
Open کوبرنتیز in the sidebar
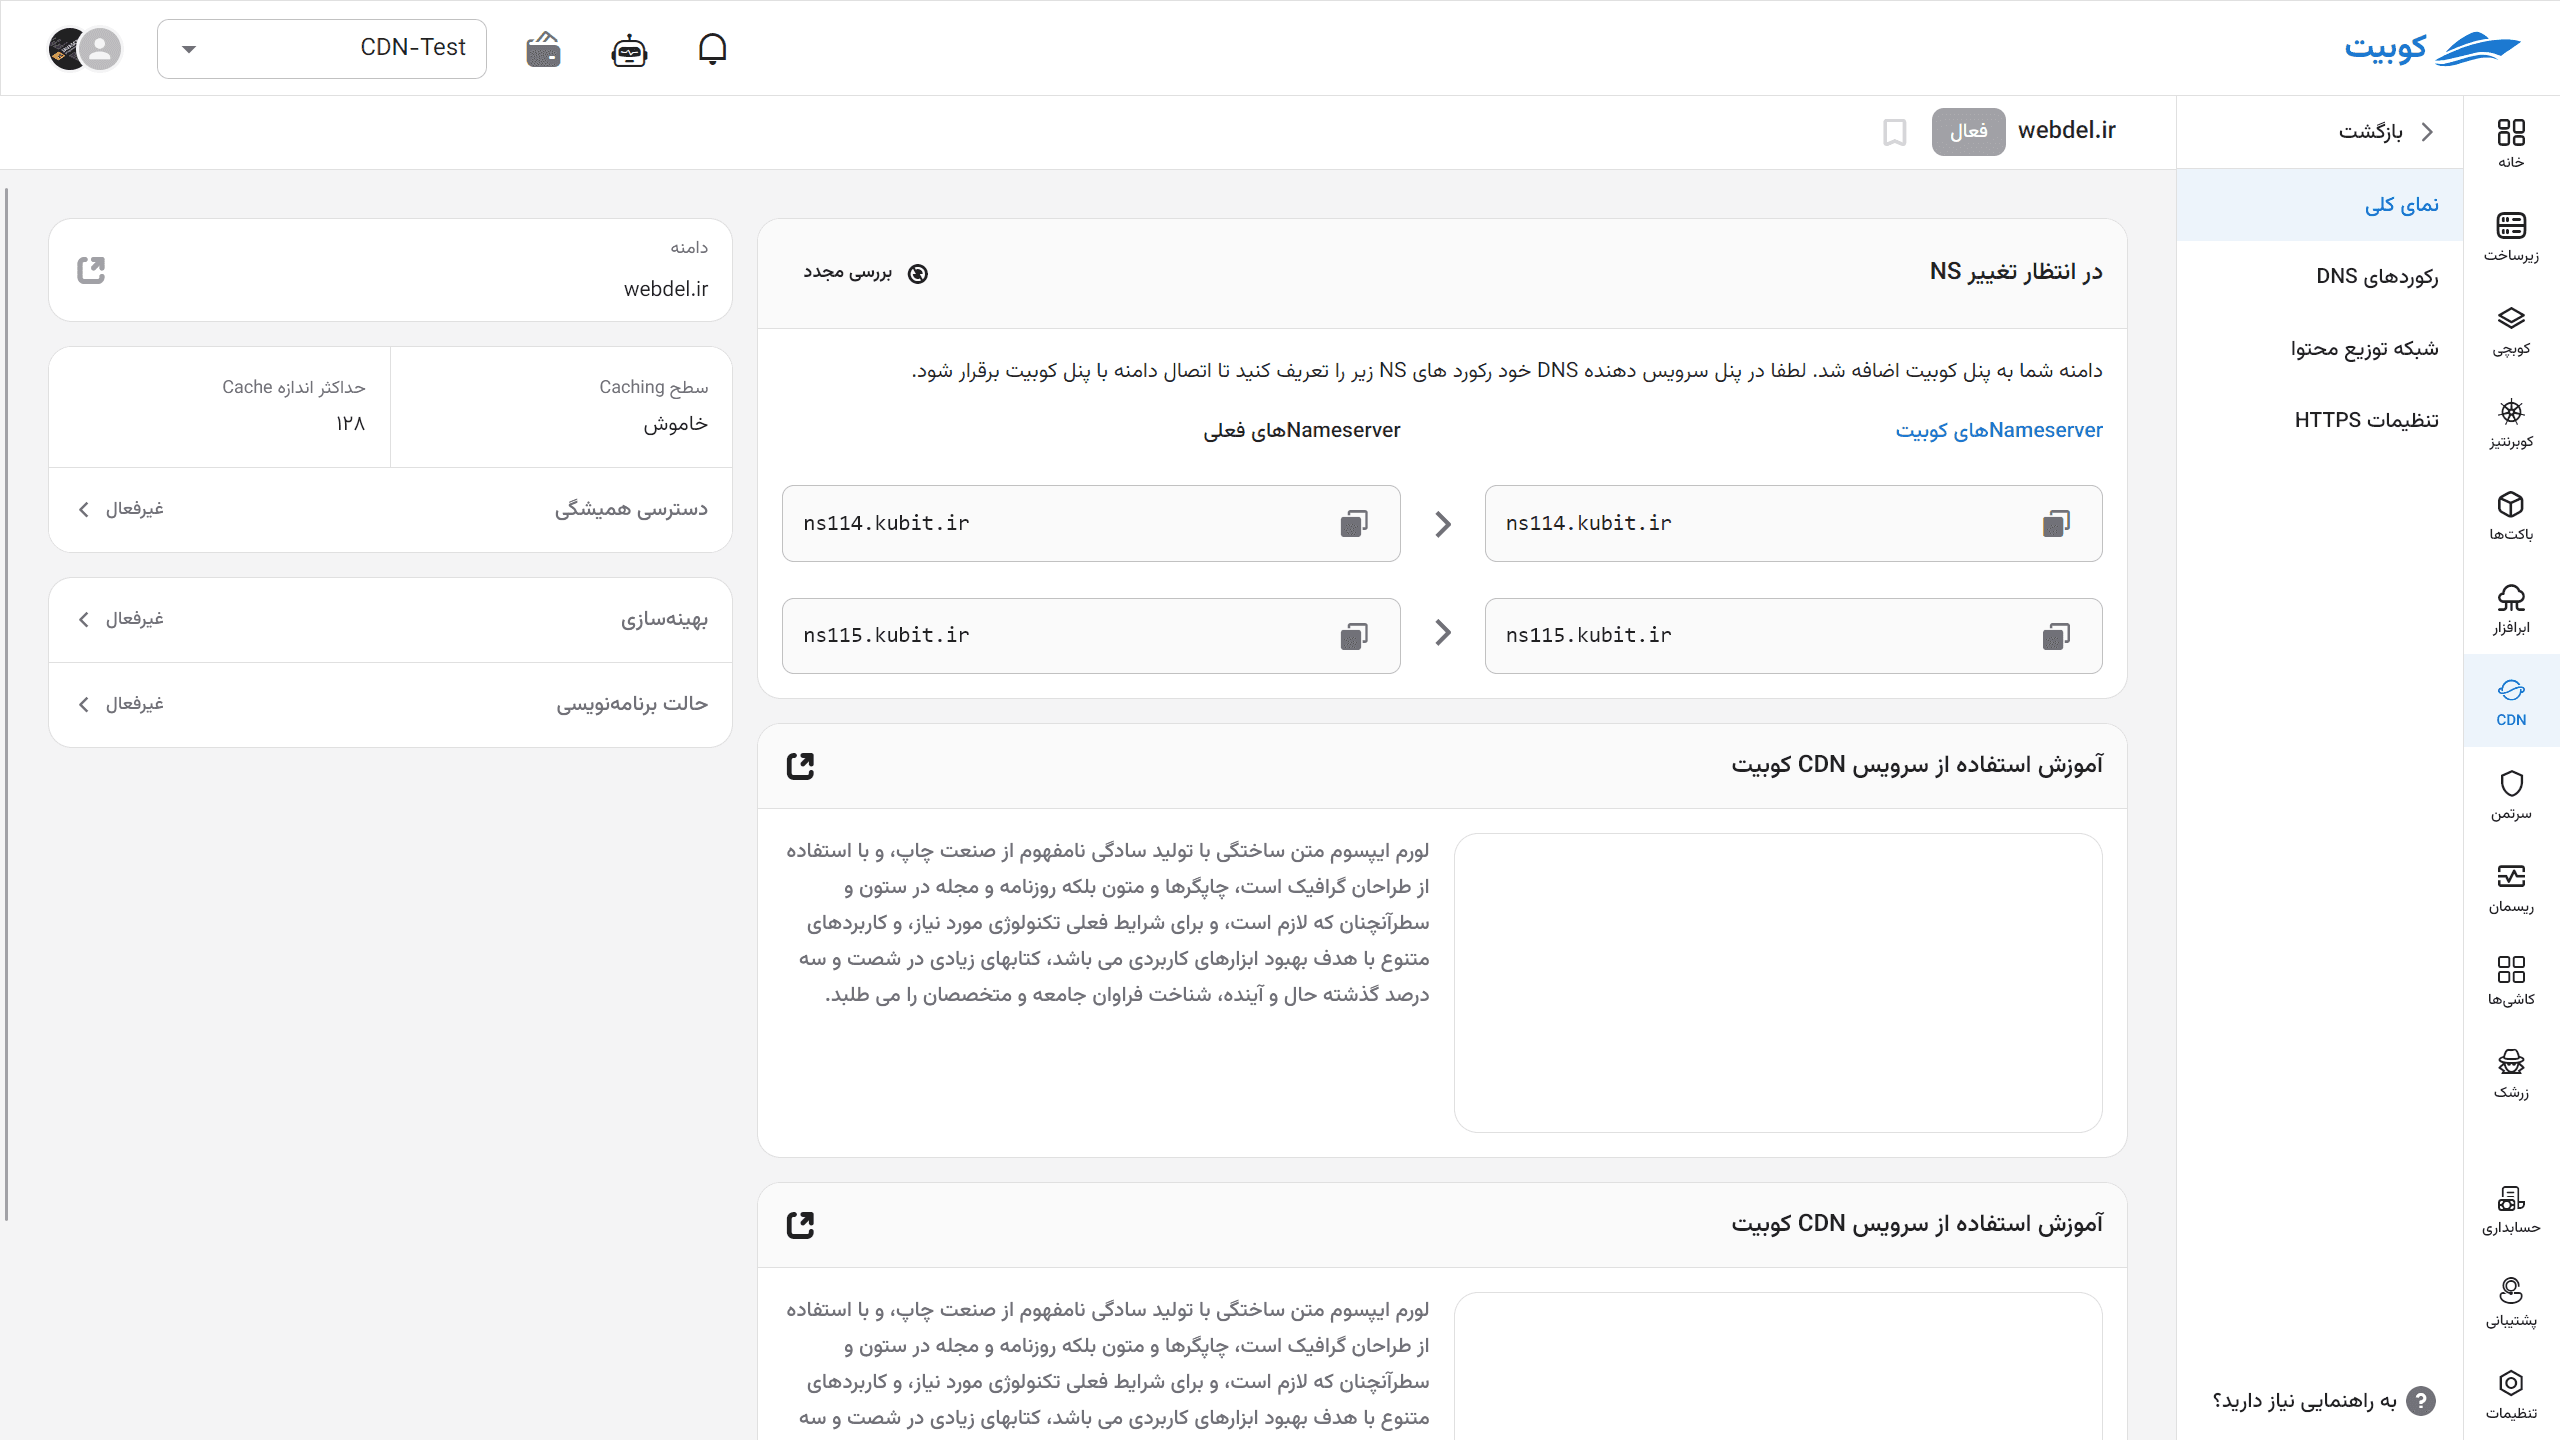coord(2511,423)
